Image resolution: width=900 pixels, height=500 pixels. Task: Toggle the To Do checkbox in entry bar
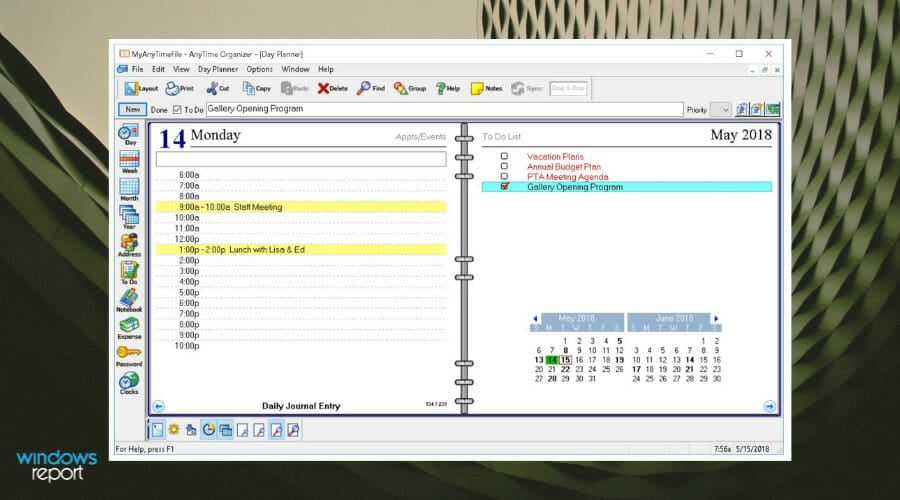[177, 109]
